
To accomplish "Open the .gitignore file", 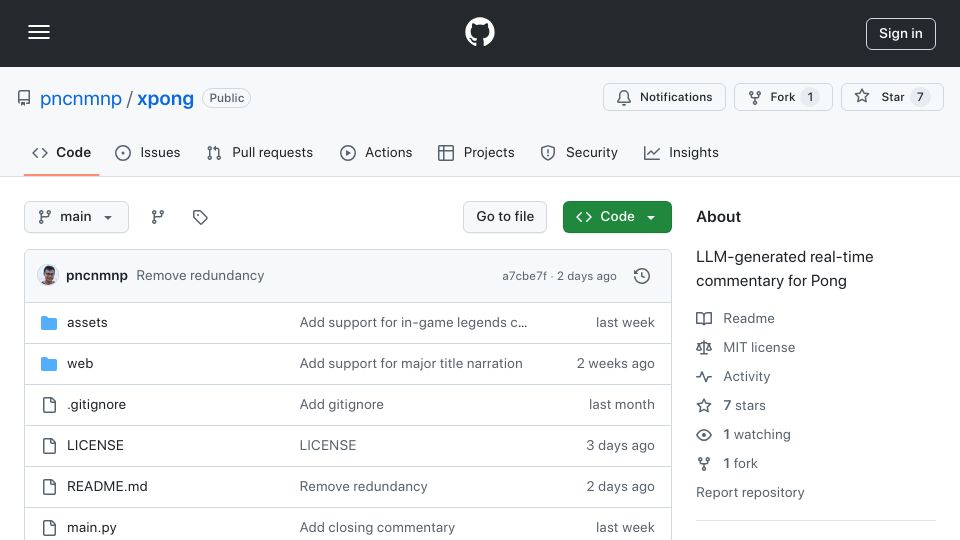I will pyautogui.click(x=96, y=405).
